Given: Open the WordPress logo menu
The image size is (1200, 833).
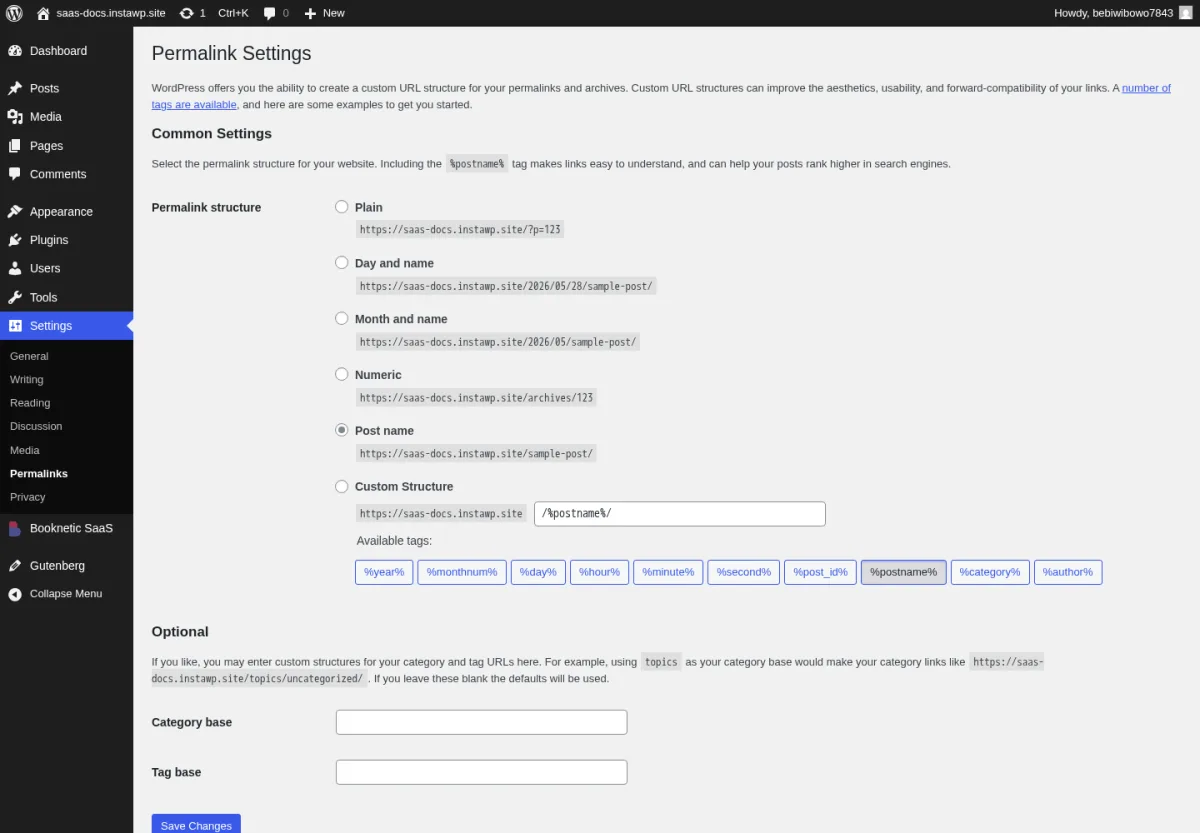Looking at the screenshot, I should [x=14, y=13].
